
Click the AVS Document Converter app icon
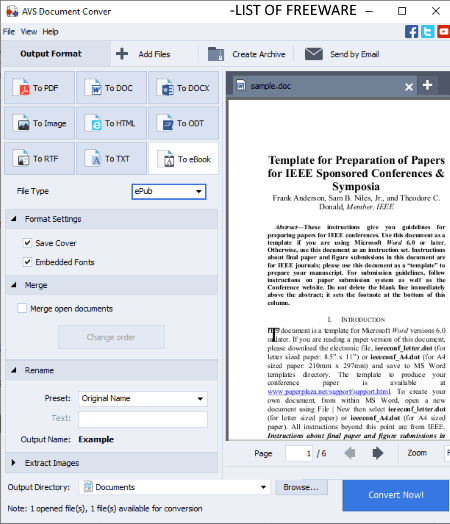(x=12, y=11)
